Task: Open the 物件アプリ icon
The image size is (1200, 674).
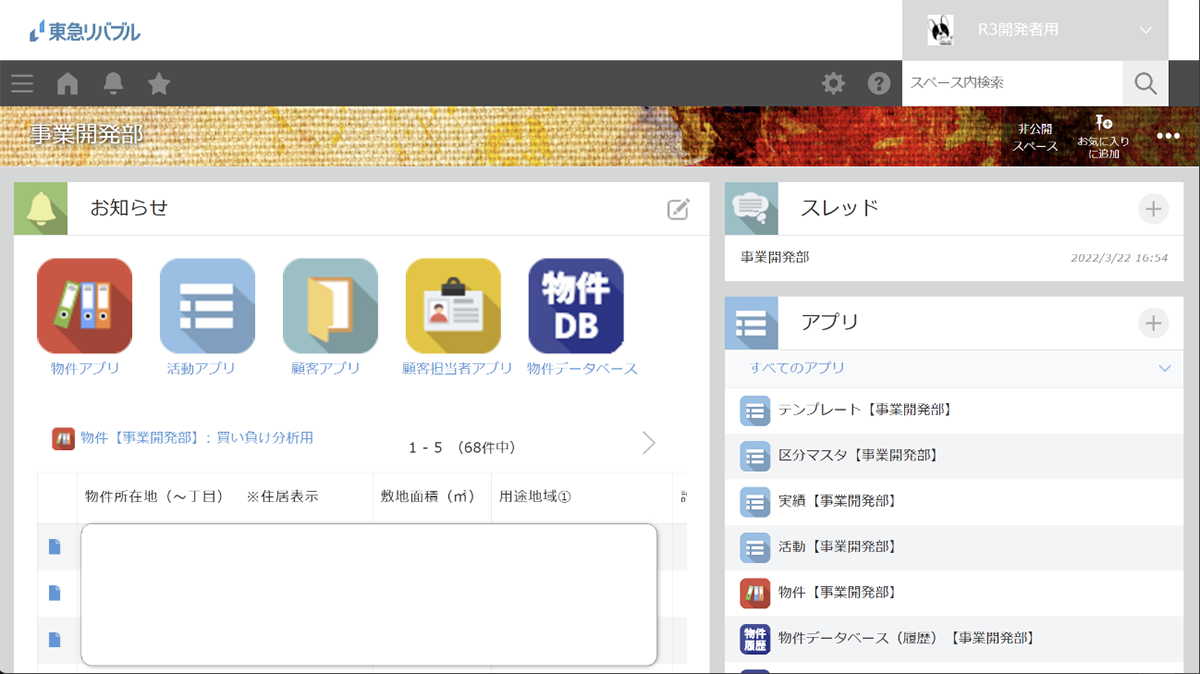Action: (x=84, y=306)
